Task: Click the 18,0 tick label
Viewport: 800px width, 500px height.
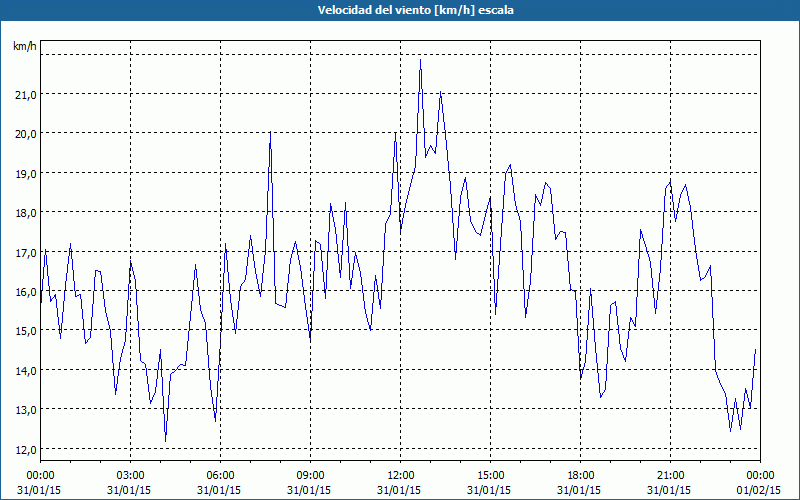Action: (x=25, y=213)
